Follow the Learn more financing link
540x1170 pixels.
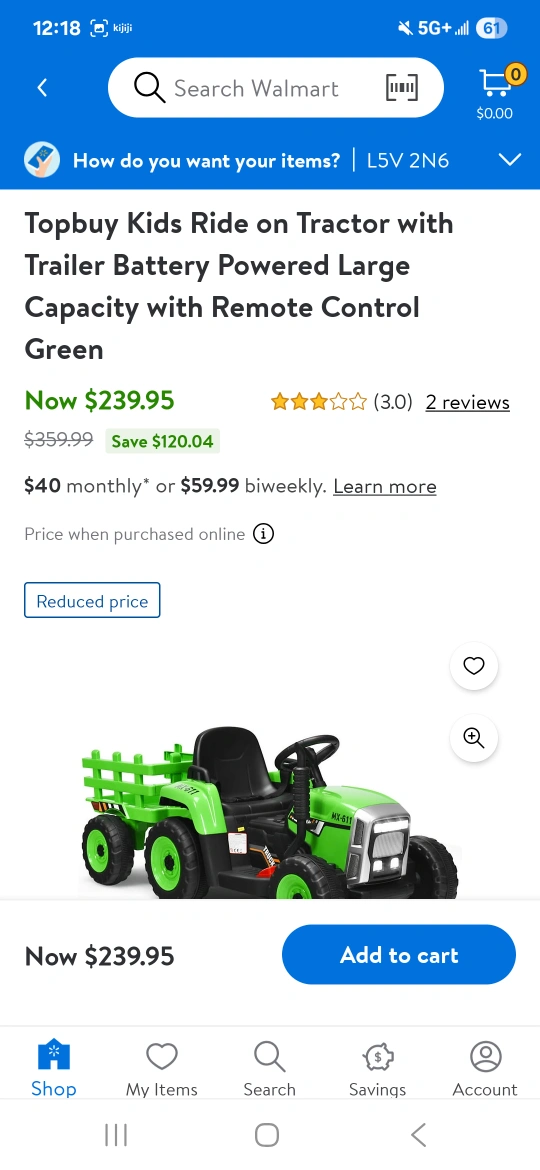pyautogui.click(x=385, y=487)
